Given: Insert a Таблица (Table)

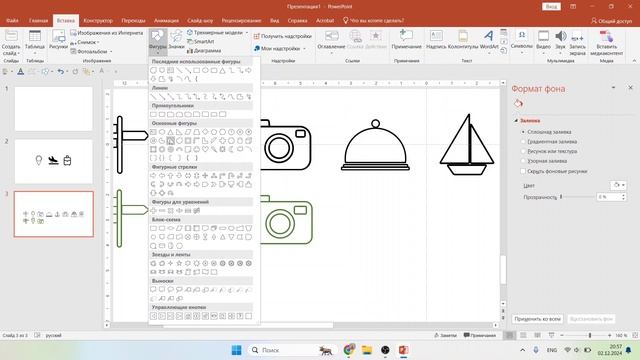Looking at the screenshot, I should 35,41.
